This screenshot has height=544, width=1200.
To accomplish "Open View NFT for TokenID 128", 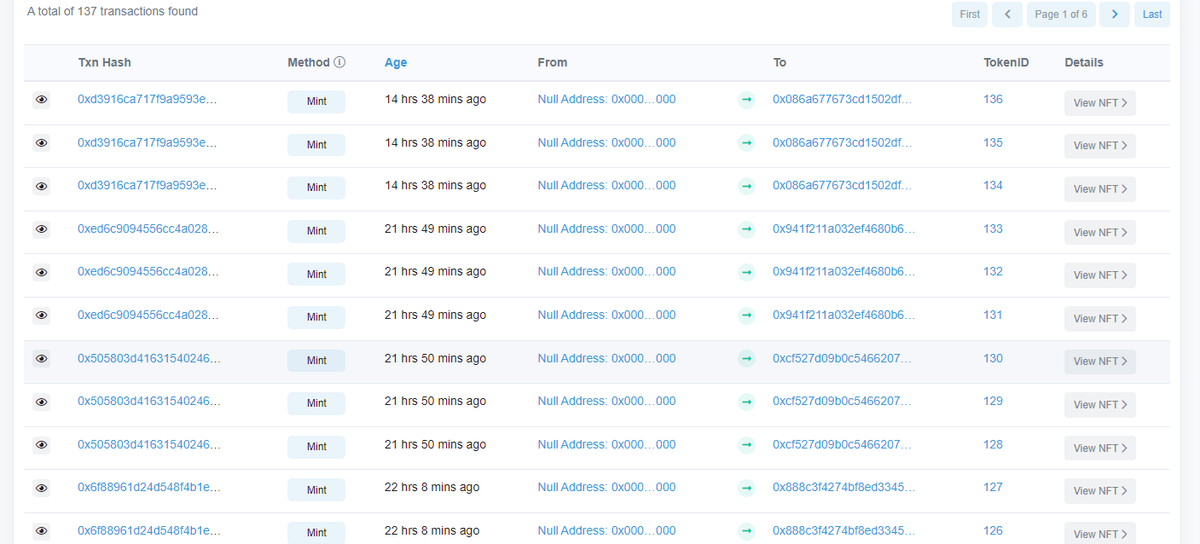I will point(1100,448).
